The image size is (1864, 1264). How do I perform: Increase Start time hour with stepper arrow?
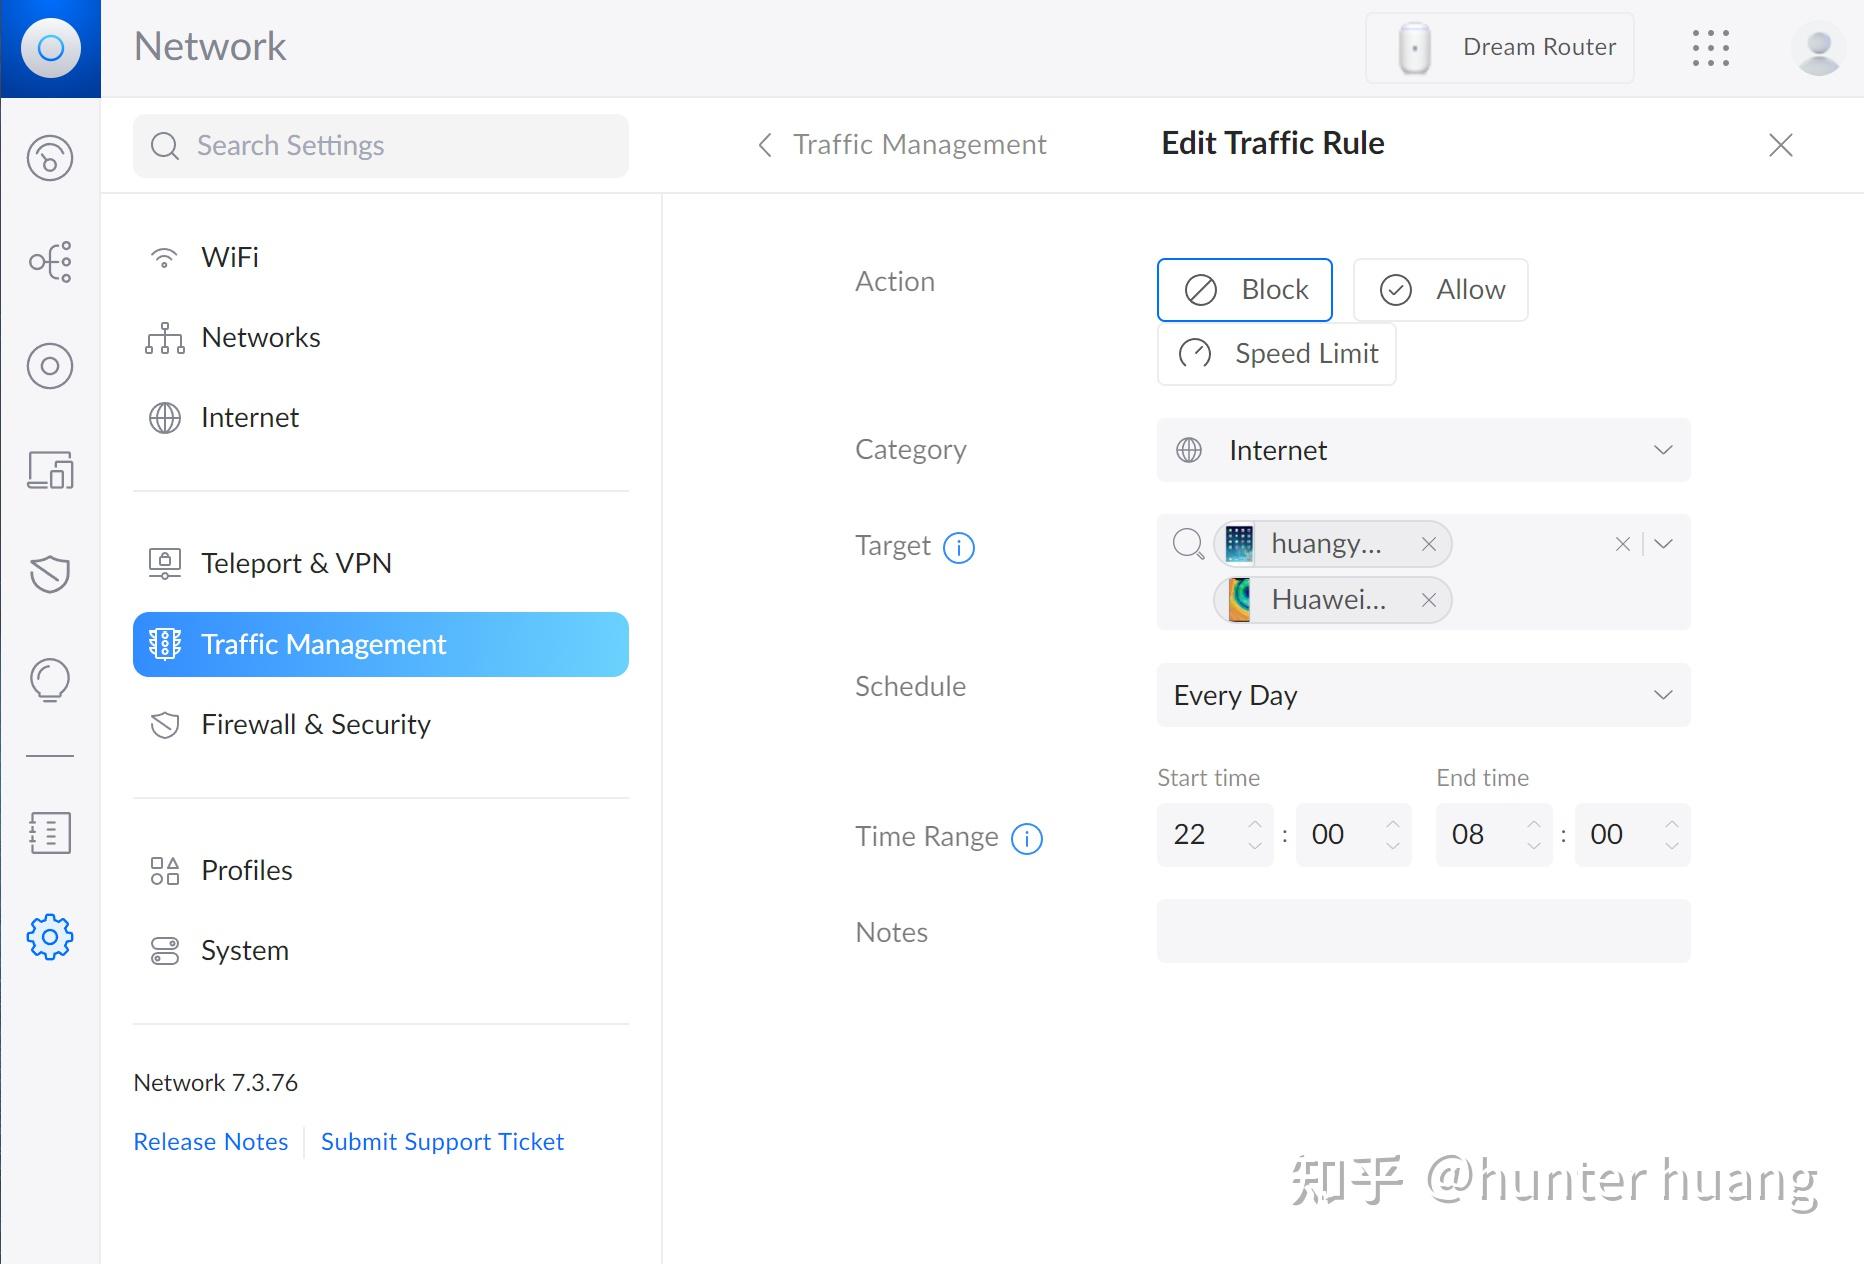tap(1255, 823)
